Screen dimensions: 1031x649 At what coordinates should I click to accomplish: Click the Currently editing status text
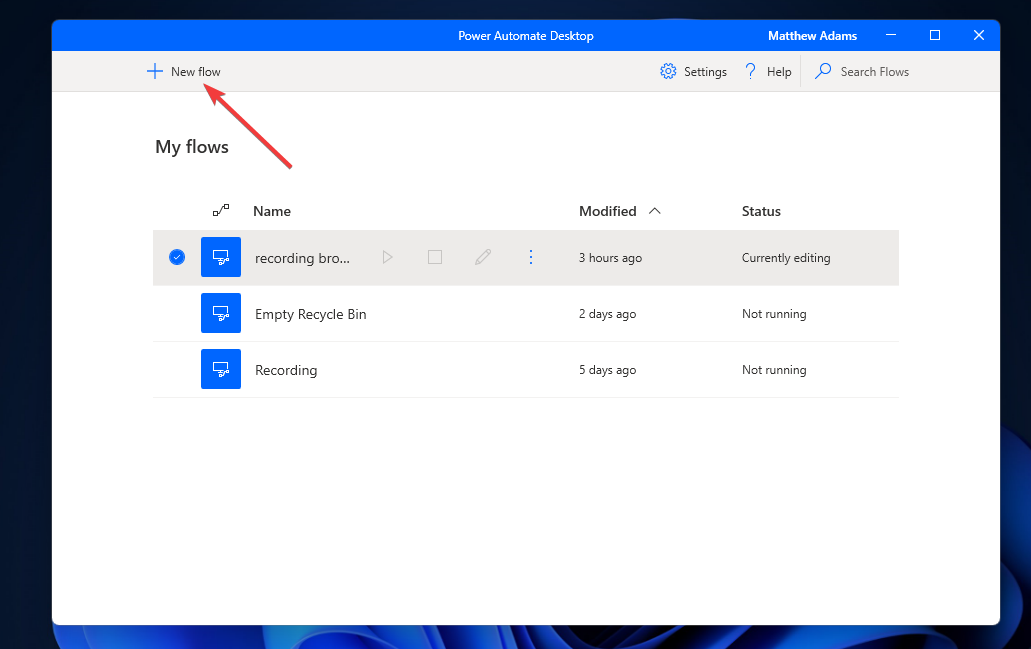pyautogui.click(x=786, y=258)
